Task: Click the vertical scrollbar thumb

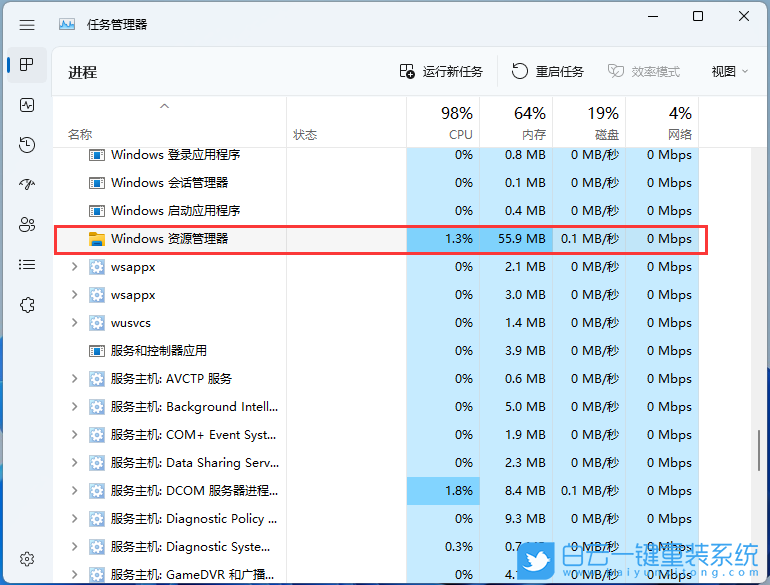Action: coord(759,450)
